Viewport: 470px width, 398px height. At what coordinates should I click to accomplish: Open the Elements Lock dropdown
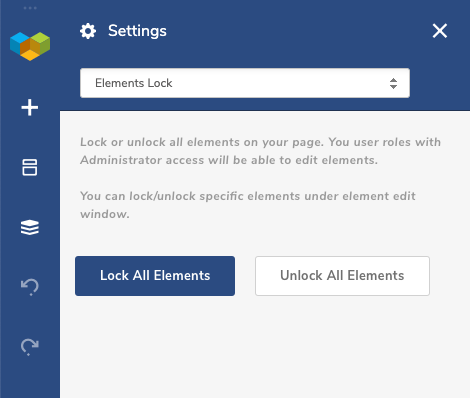pyautogui.click(x=245, y=83)
